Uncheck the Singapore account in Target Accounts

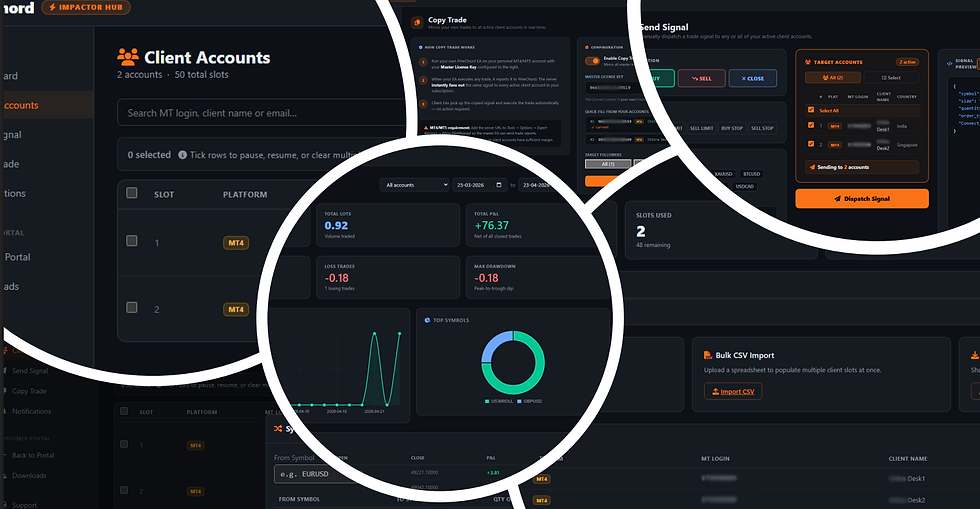pos(811,143)
